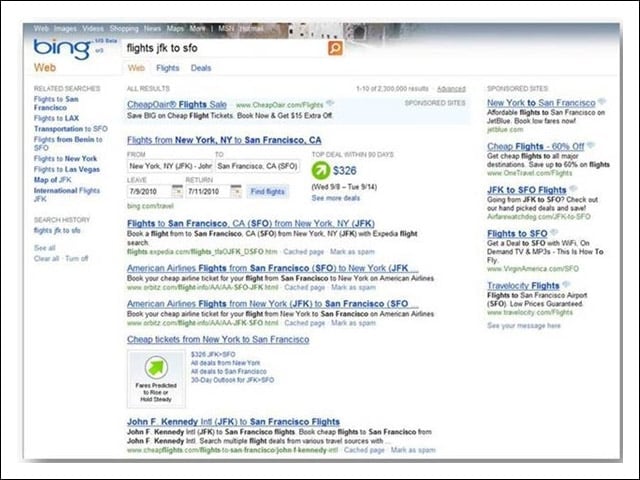Click the Fares Predicted to Rise thumbnail
Viewport: 640px width, 480px height.
click(x=156, y=379)
